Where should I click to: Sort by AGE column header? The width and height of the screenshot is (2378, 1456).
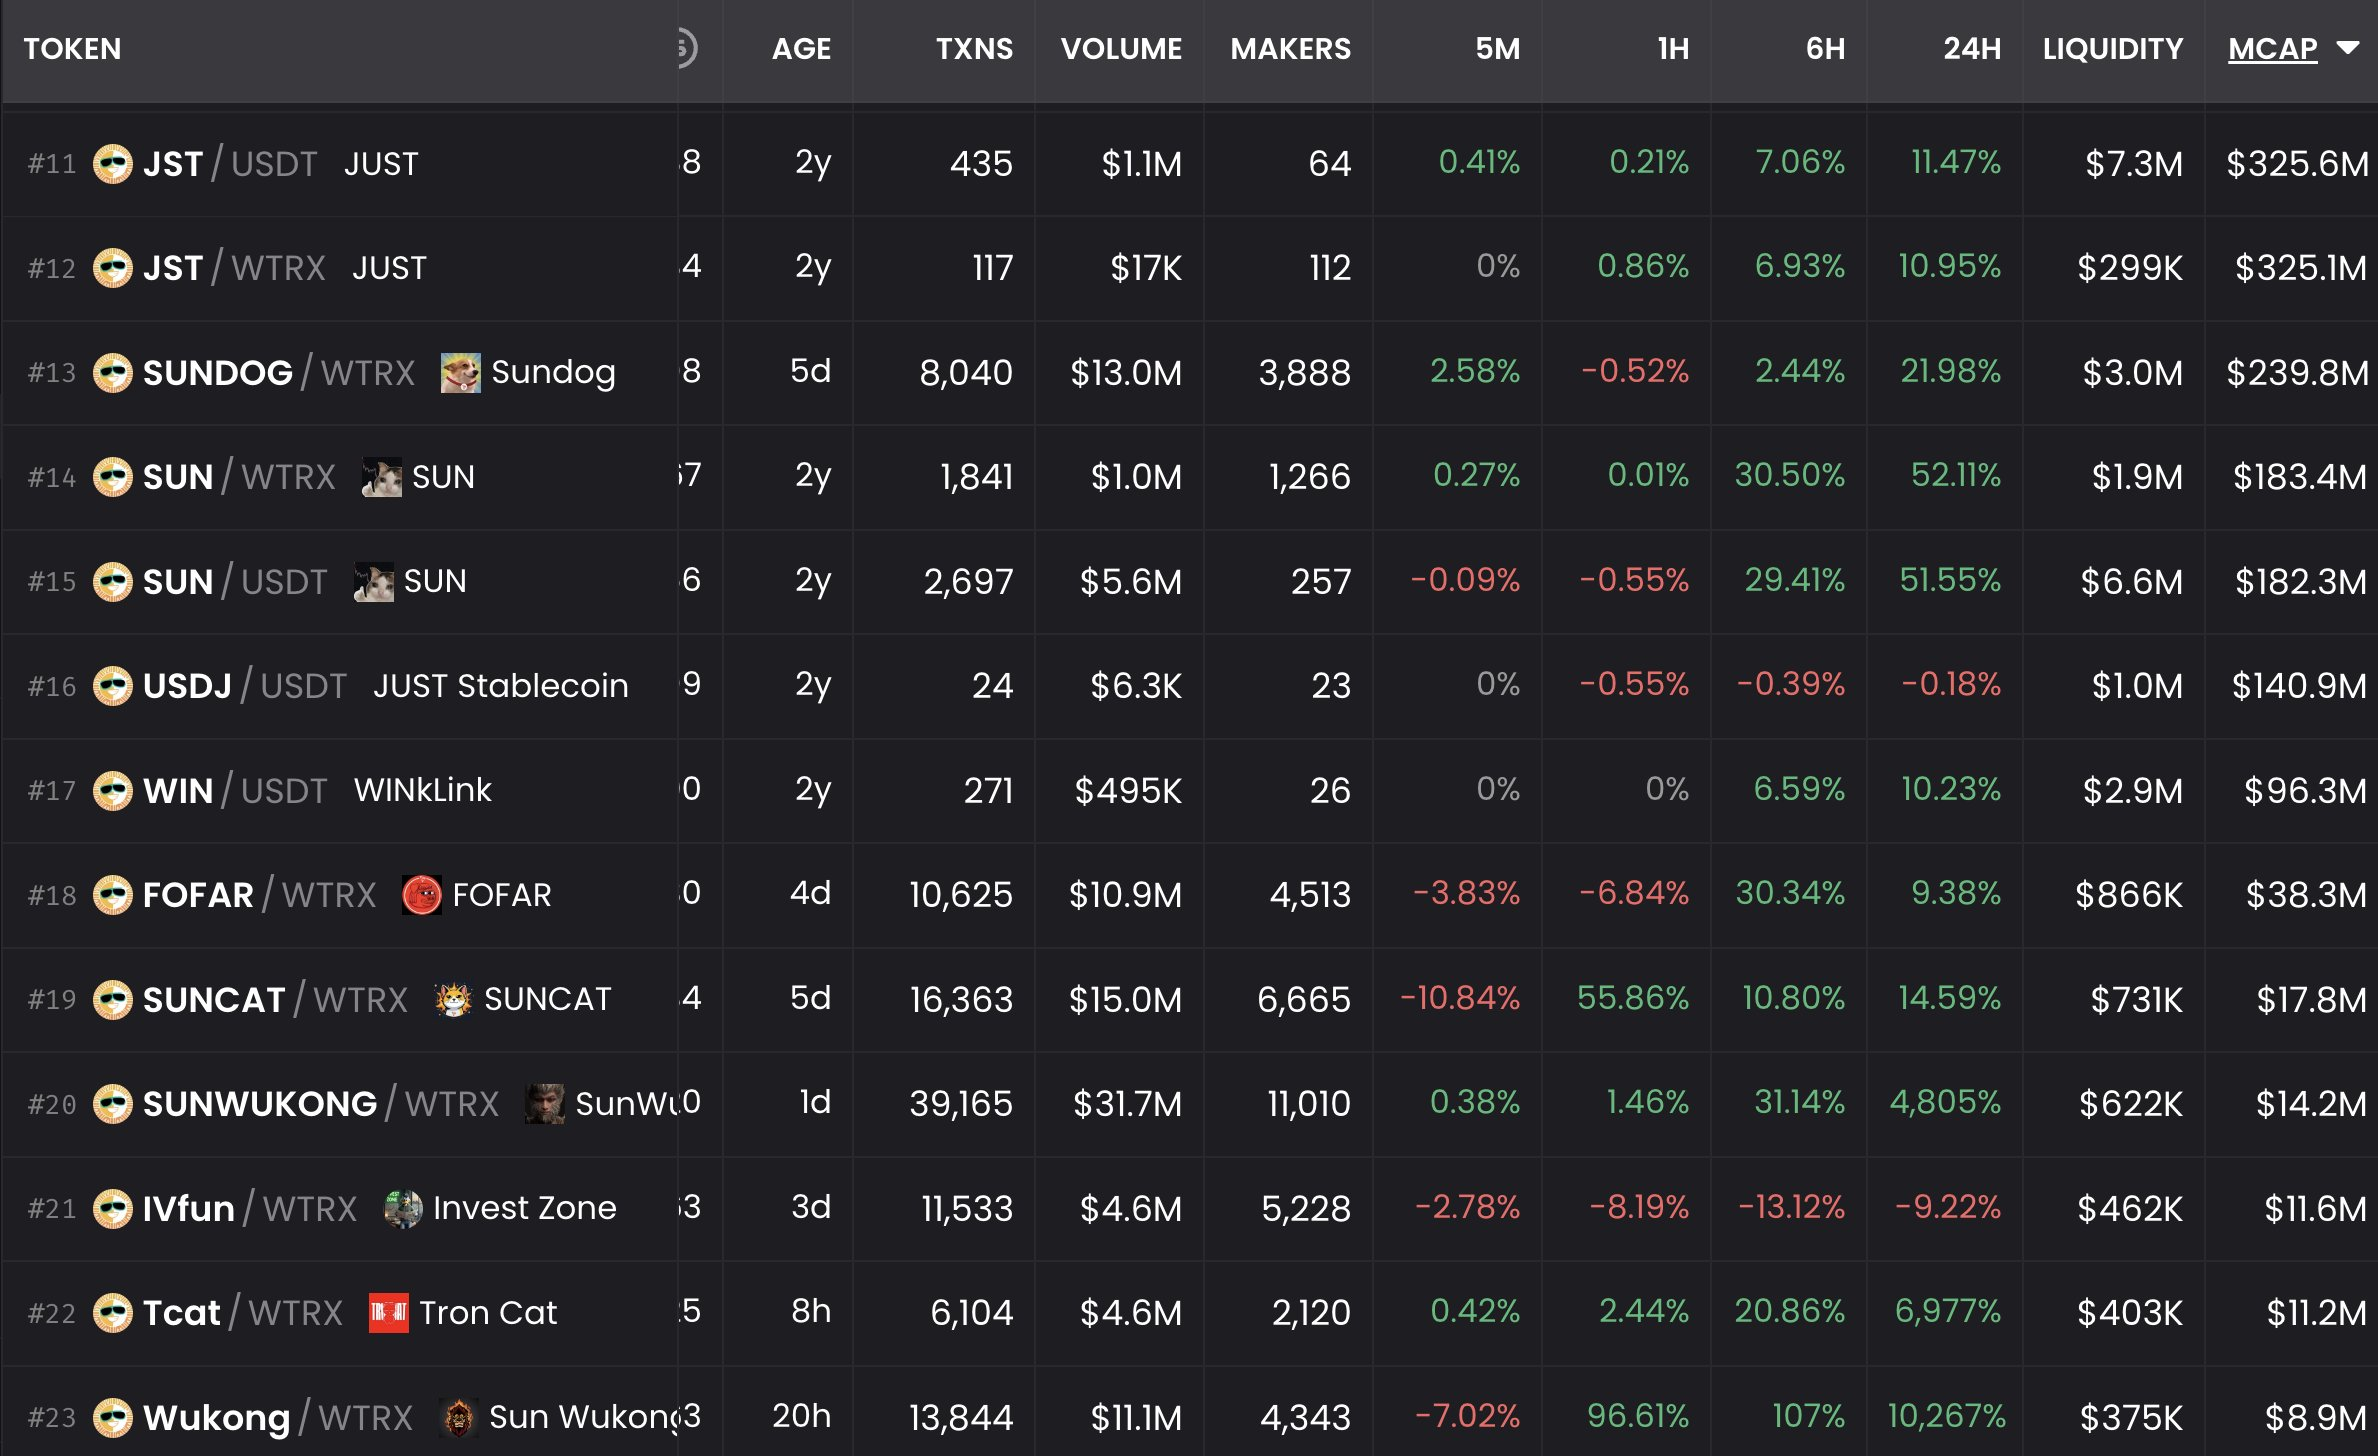[800, 49]
